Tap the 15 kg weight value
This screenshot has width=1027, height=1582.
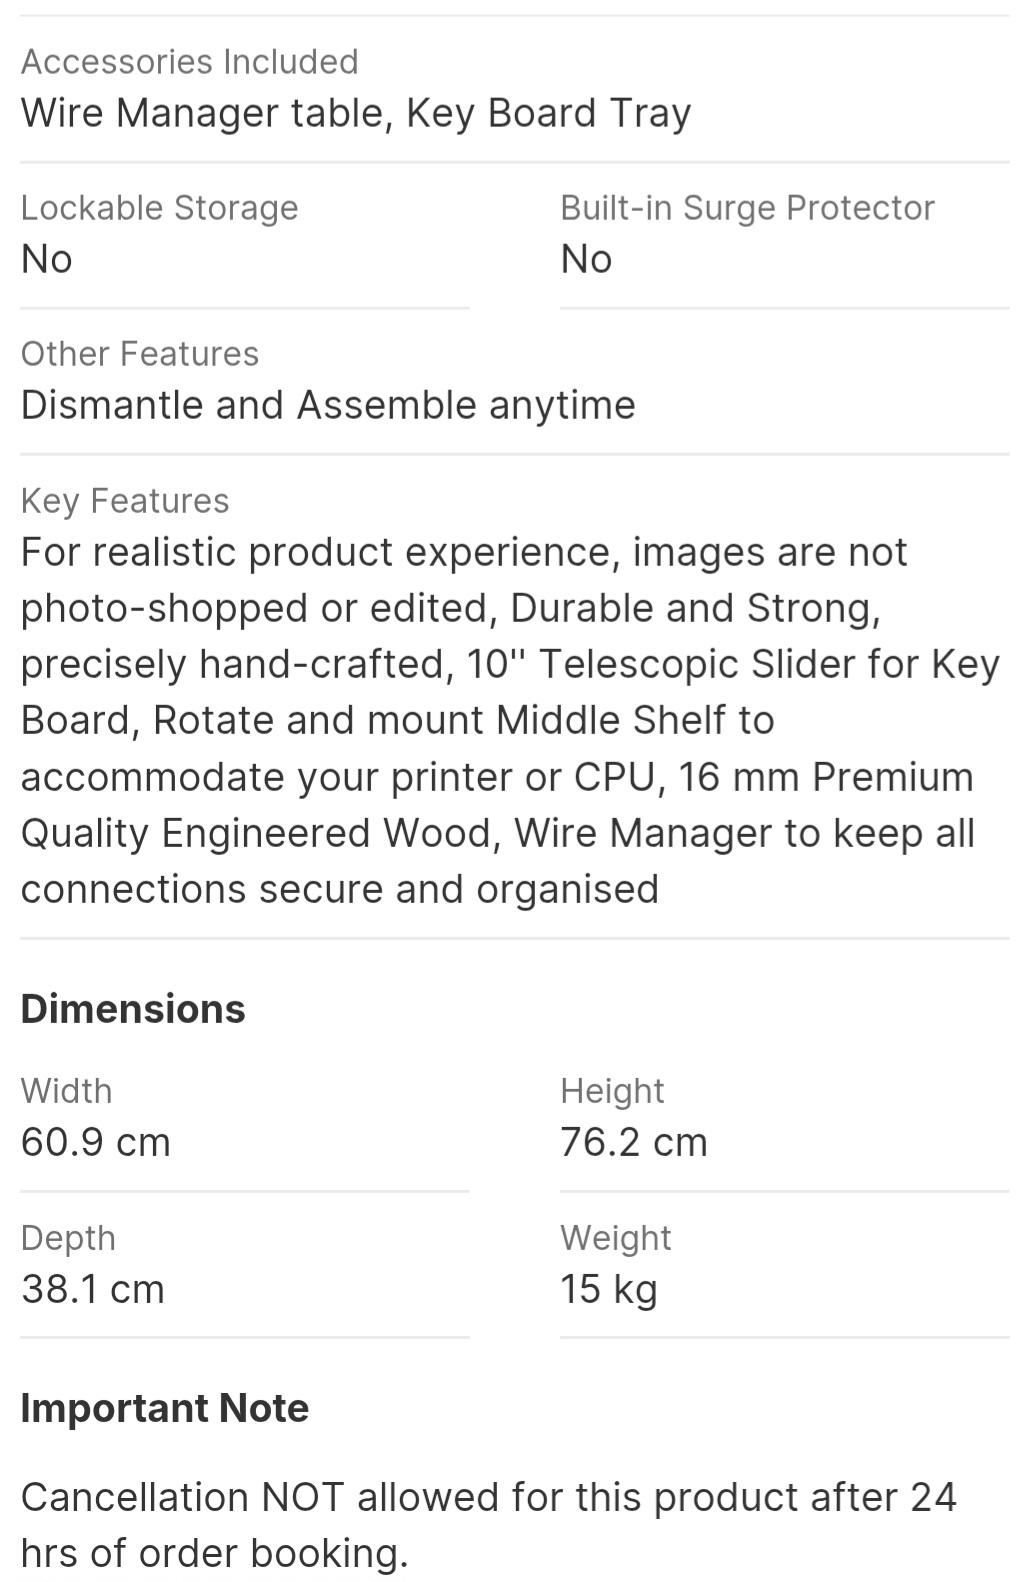click(x=608, y=1289)
